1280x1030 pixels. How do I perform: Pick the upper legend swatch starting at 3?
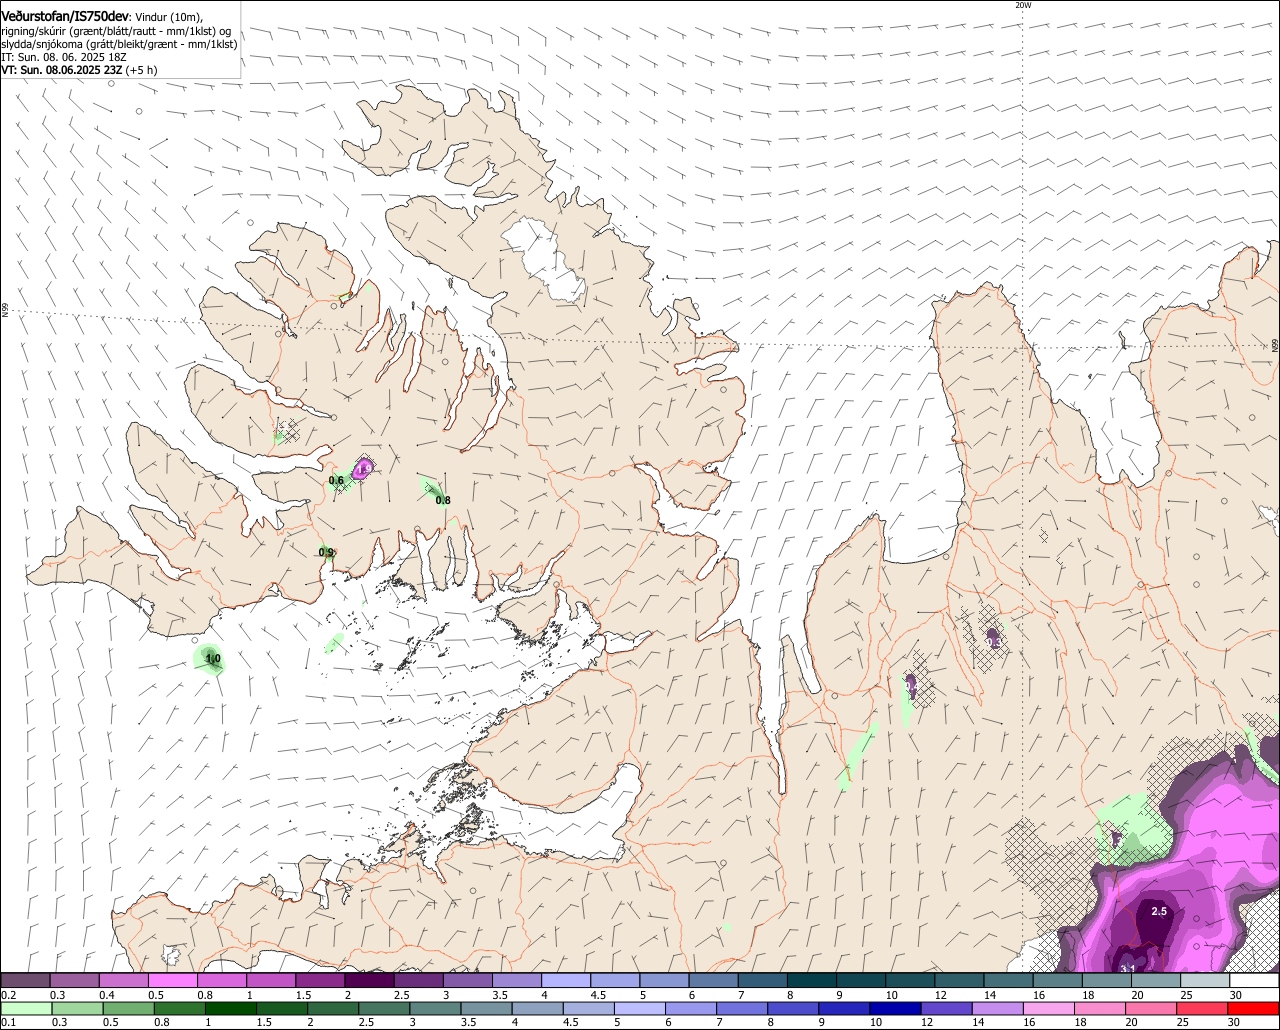click(x=468, y=981)
